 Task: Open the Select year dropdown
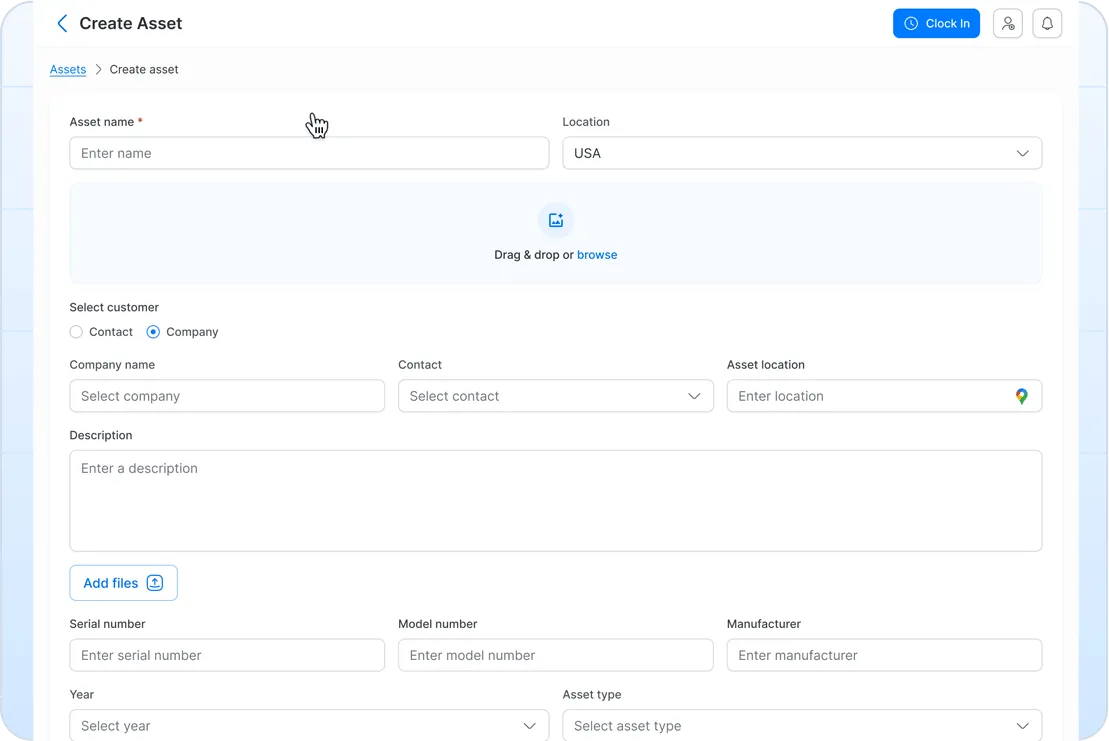pos(309,725)
